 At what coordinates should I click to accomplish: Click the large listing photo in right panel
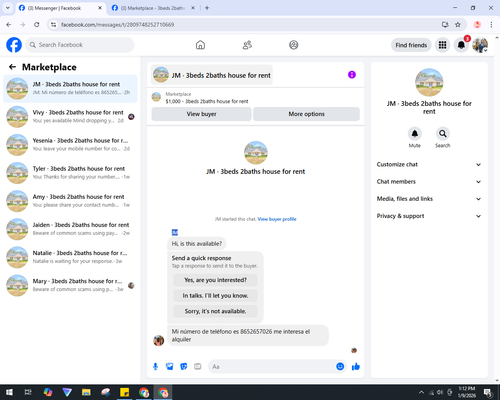429,82
